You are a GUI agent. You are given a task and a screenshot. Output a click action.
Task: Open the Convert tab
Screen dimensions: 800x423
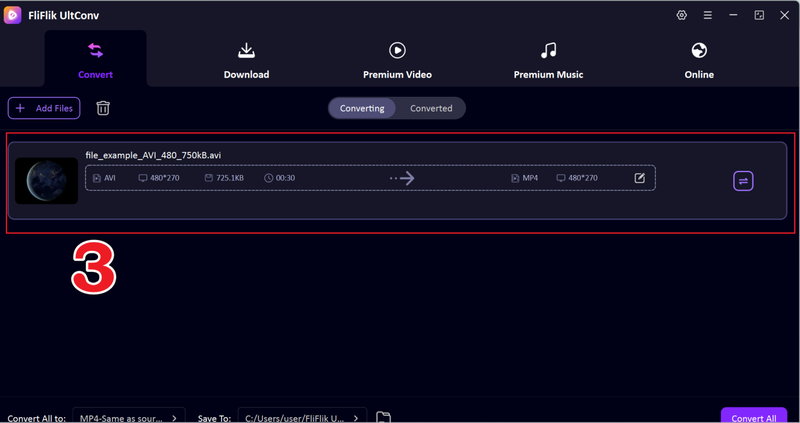[95, 60]
